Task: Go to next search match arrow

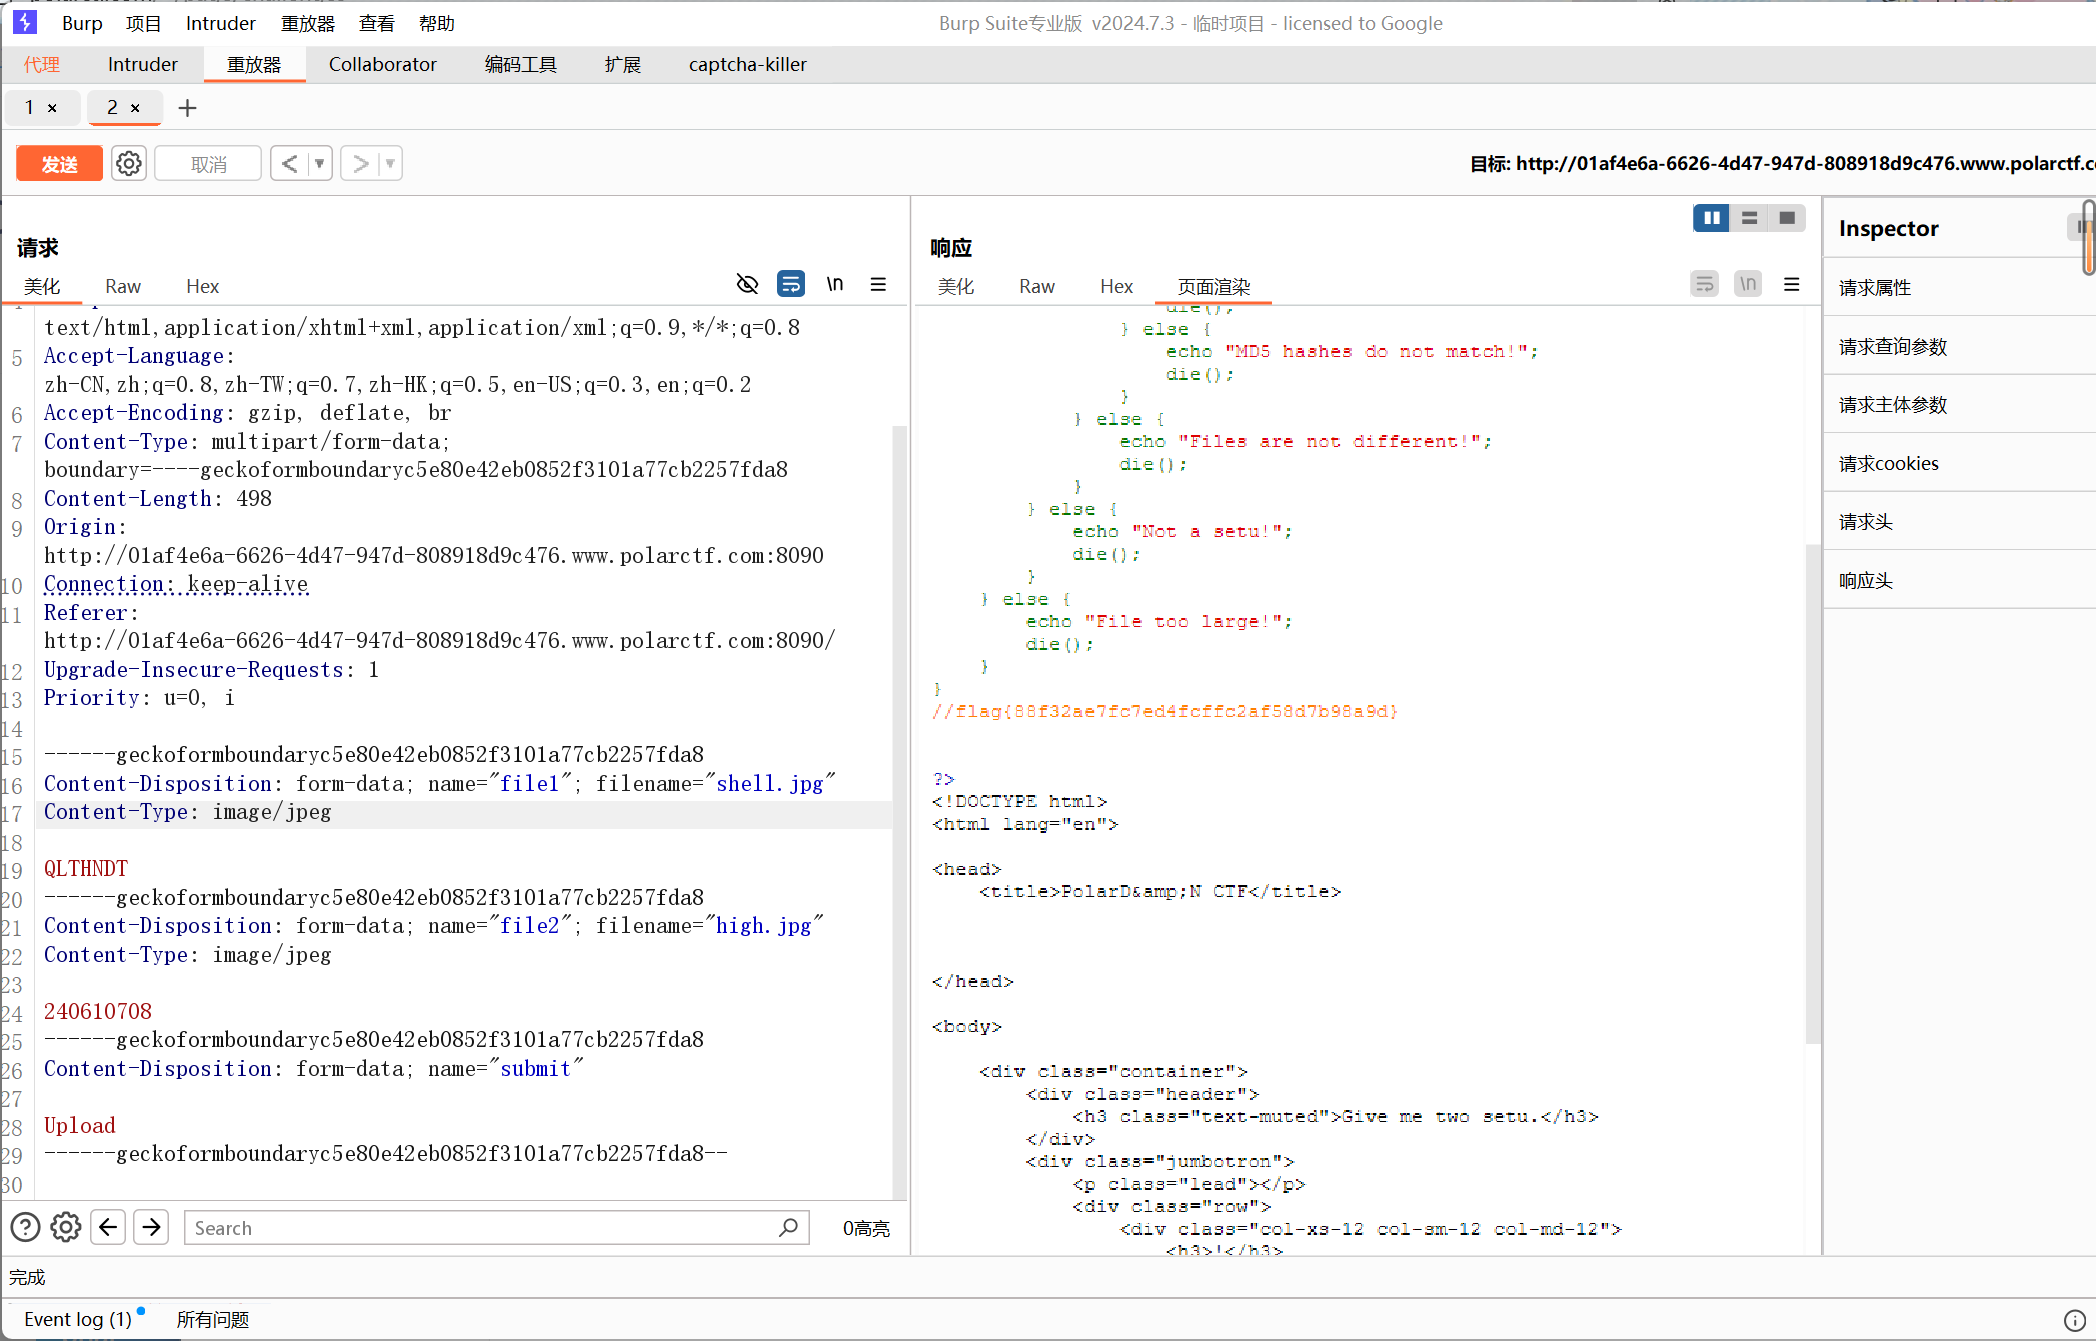Action: [x=151, y=1227]
